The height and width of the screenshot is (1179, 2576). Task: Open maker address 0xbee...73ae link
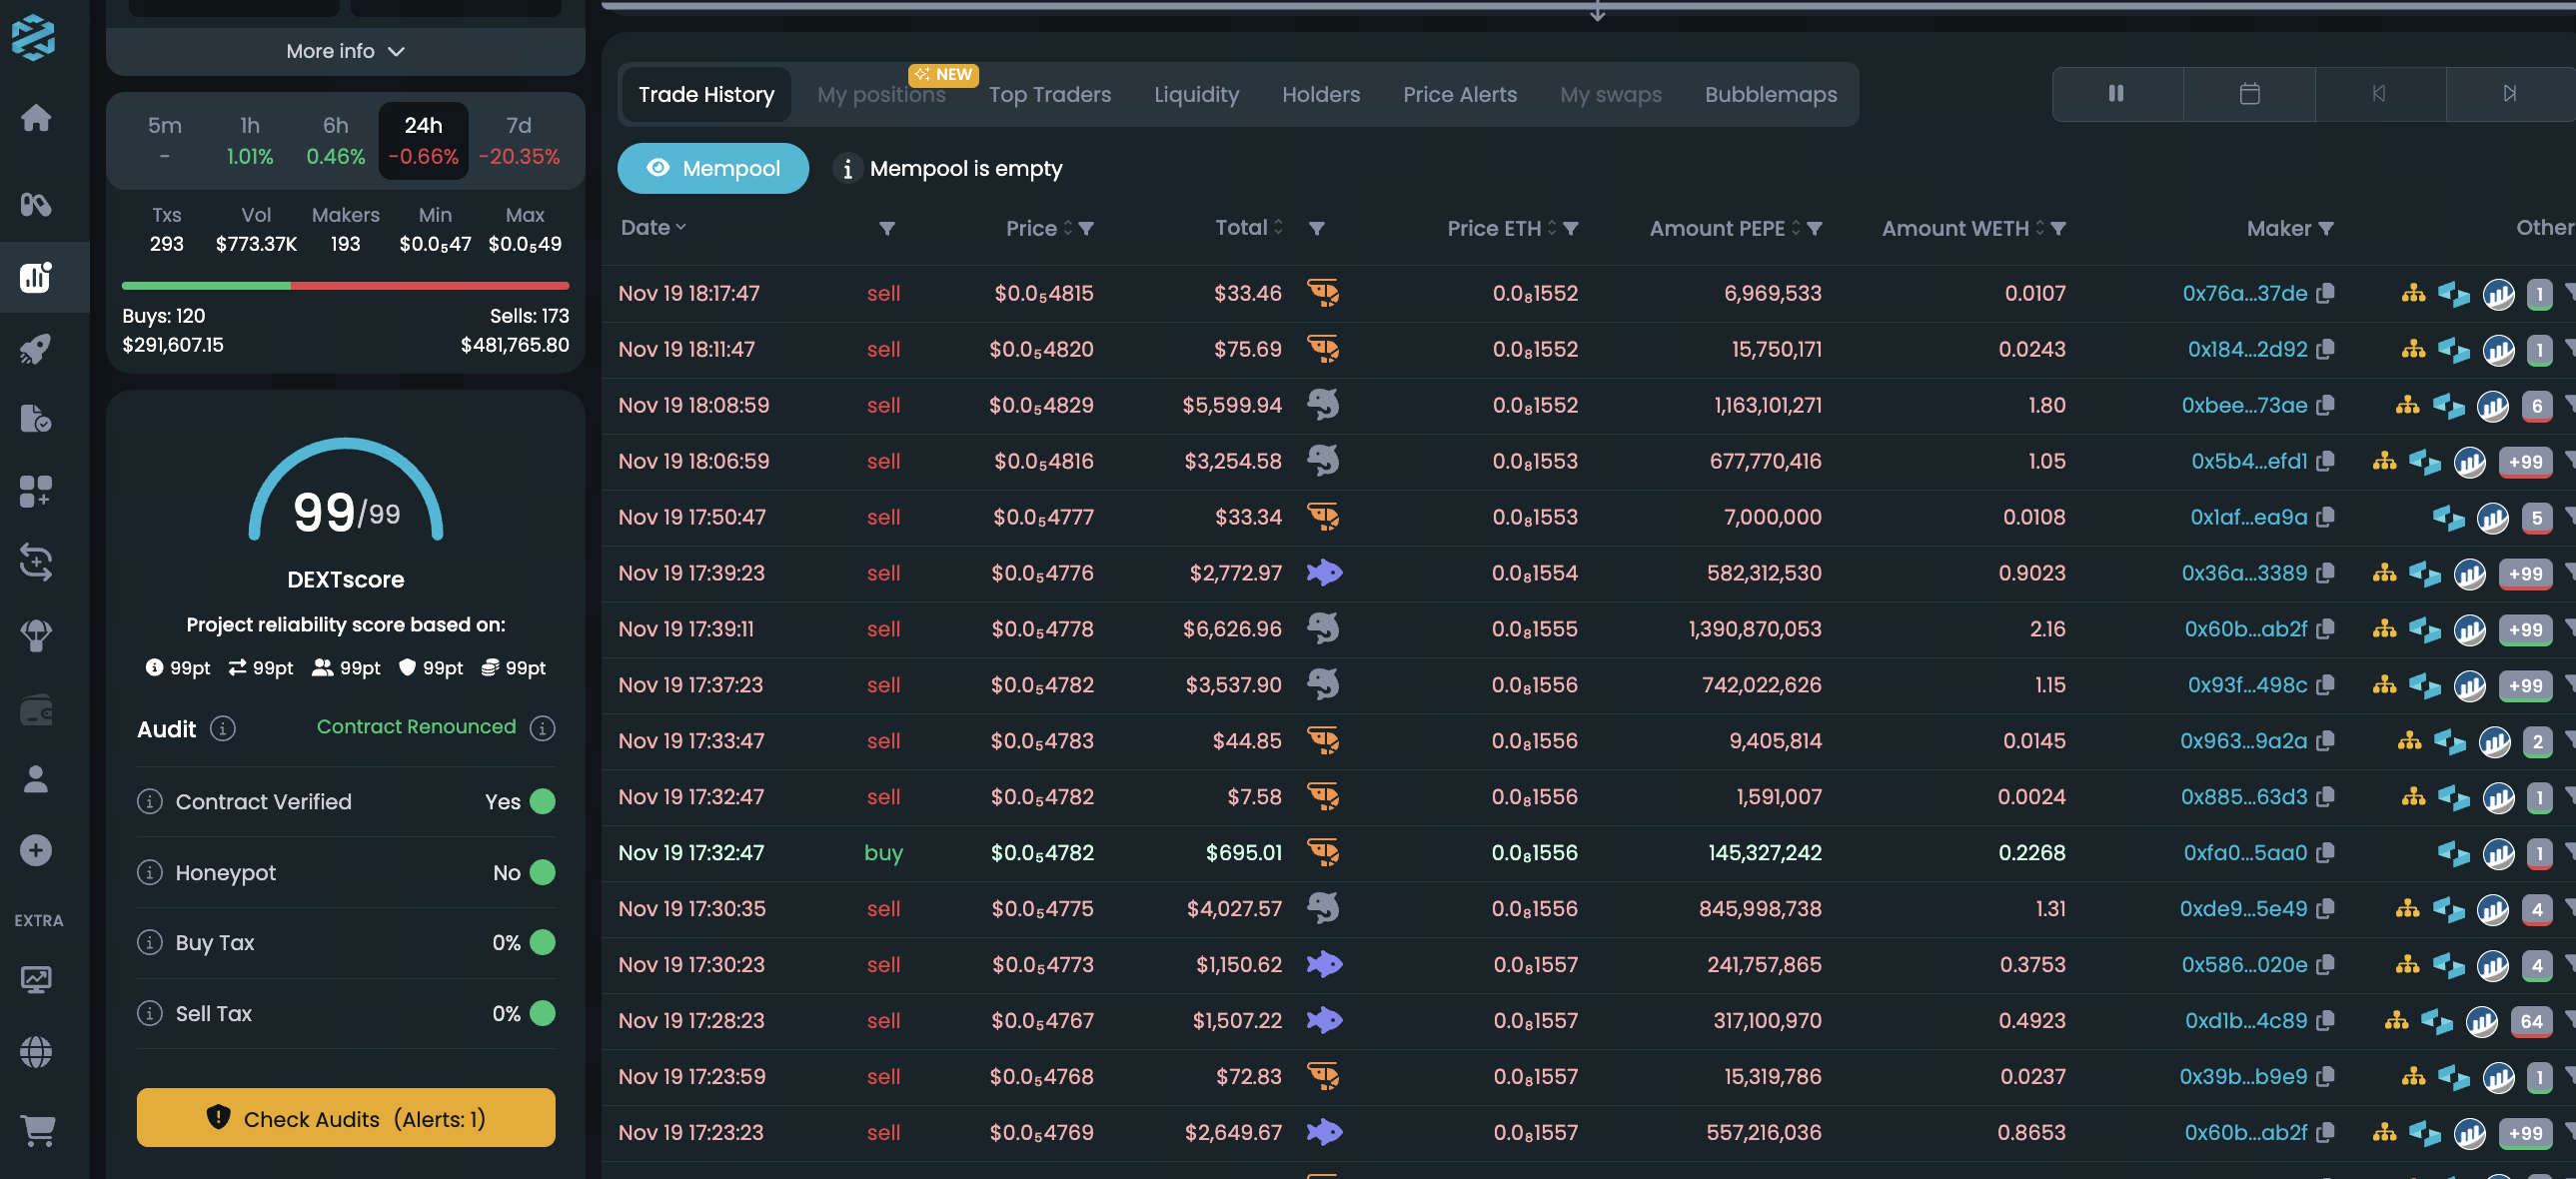(x=2243, y=406)
